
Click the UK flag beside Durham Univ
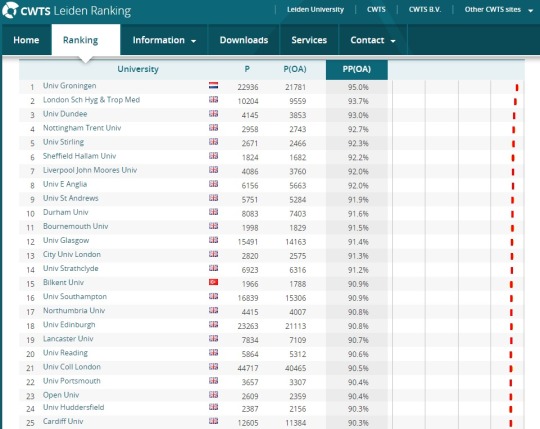pos(214,212)
